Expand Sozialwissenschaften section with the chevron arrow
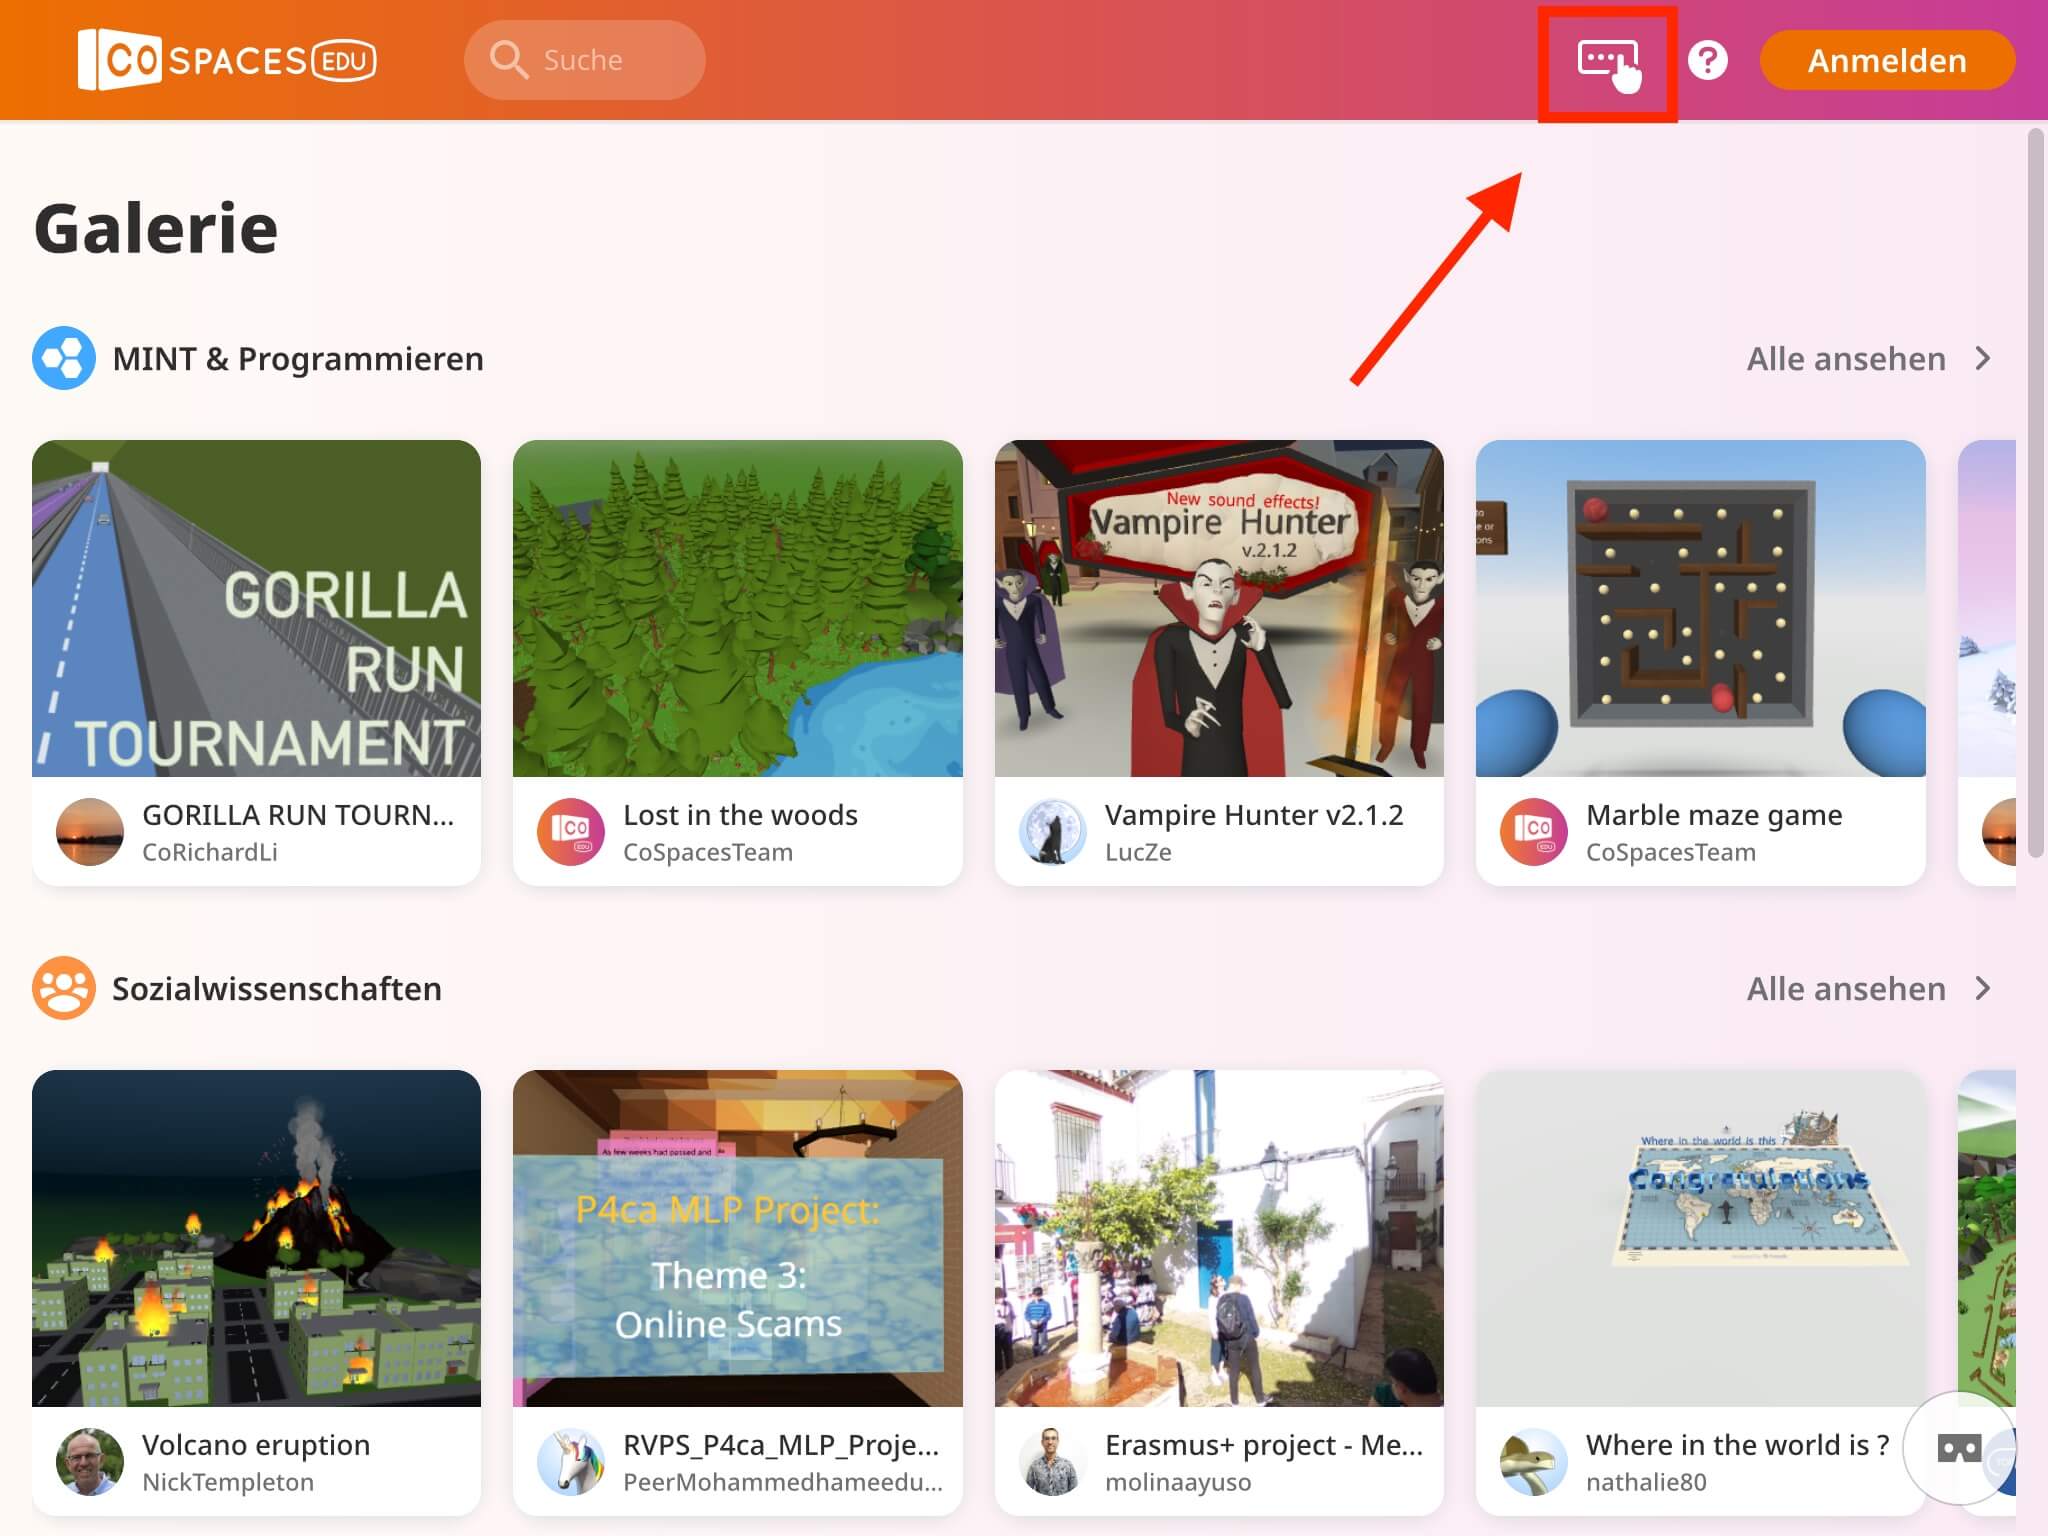2048x1536 pixels. click(1984, 988)
